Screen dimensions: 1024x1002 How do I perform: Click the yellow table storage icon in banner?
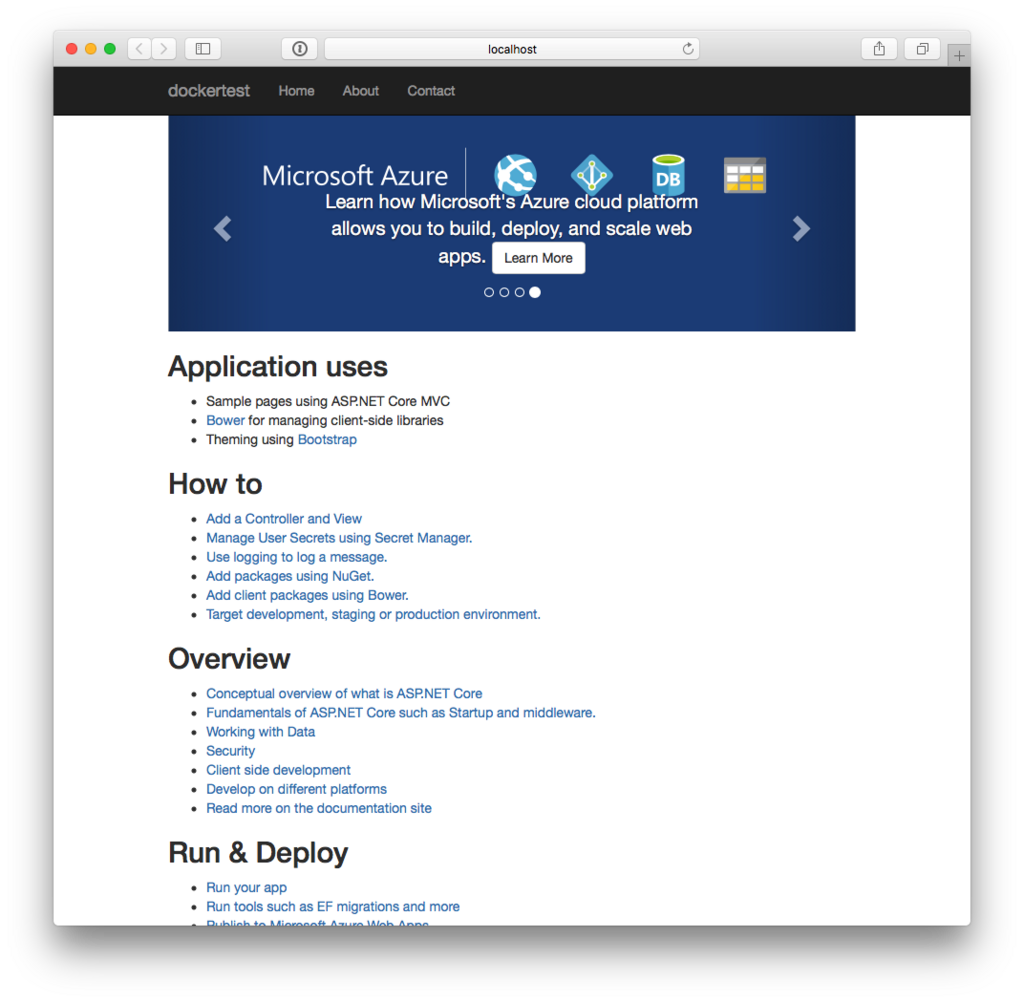pyautogui.click(x=745, y=175)
